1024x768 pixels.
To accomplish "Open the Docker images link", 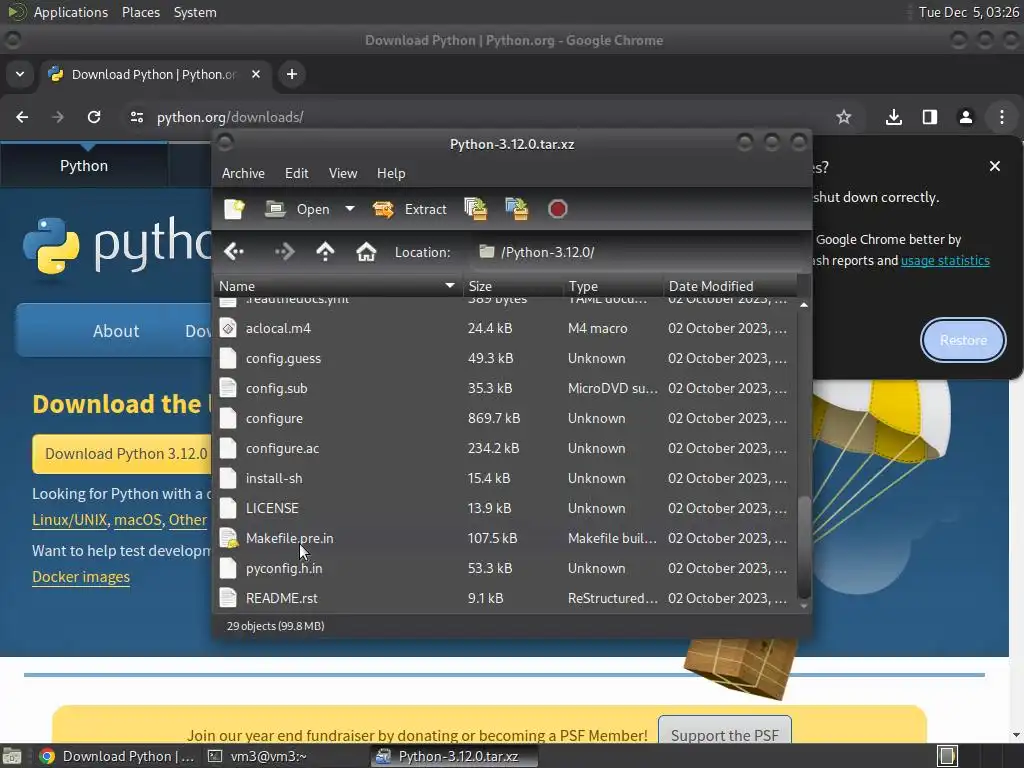I will (81, 577).
